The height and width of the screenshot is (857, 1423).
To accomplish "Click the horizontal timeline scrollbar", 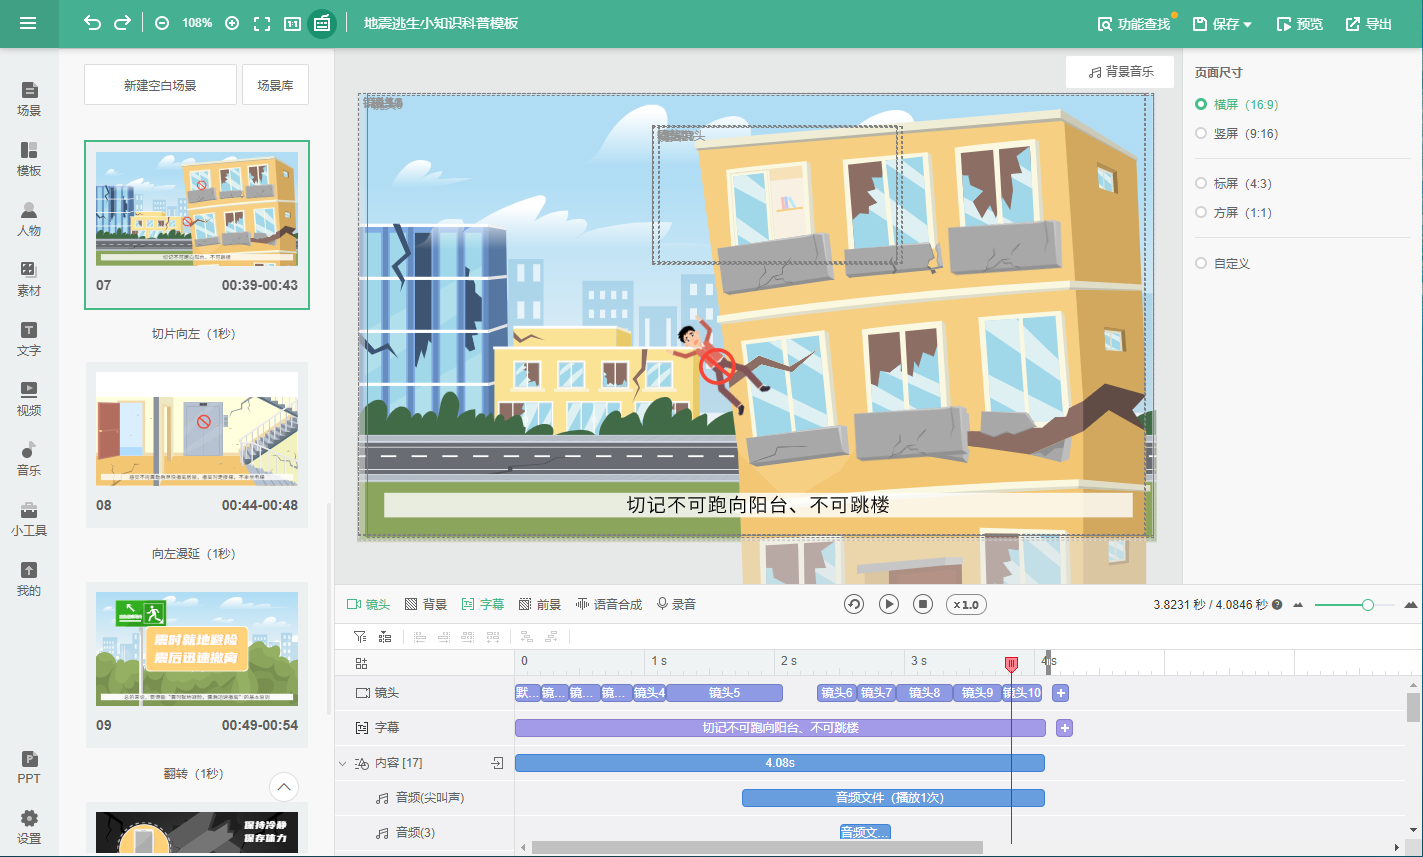I will point(757,848).
